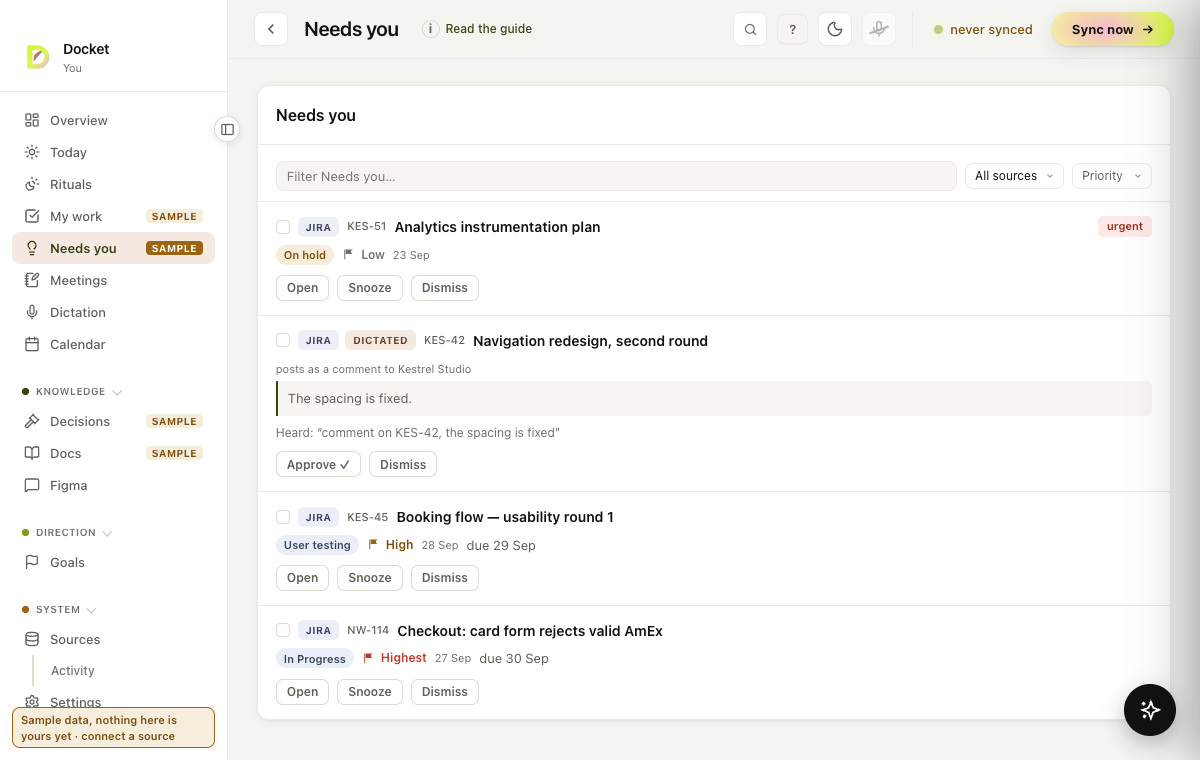1200x760 pixels.
Task: Open Rituals in the sidebar
Action: pos(113,184)
